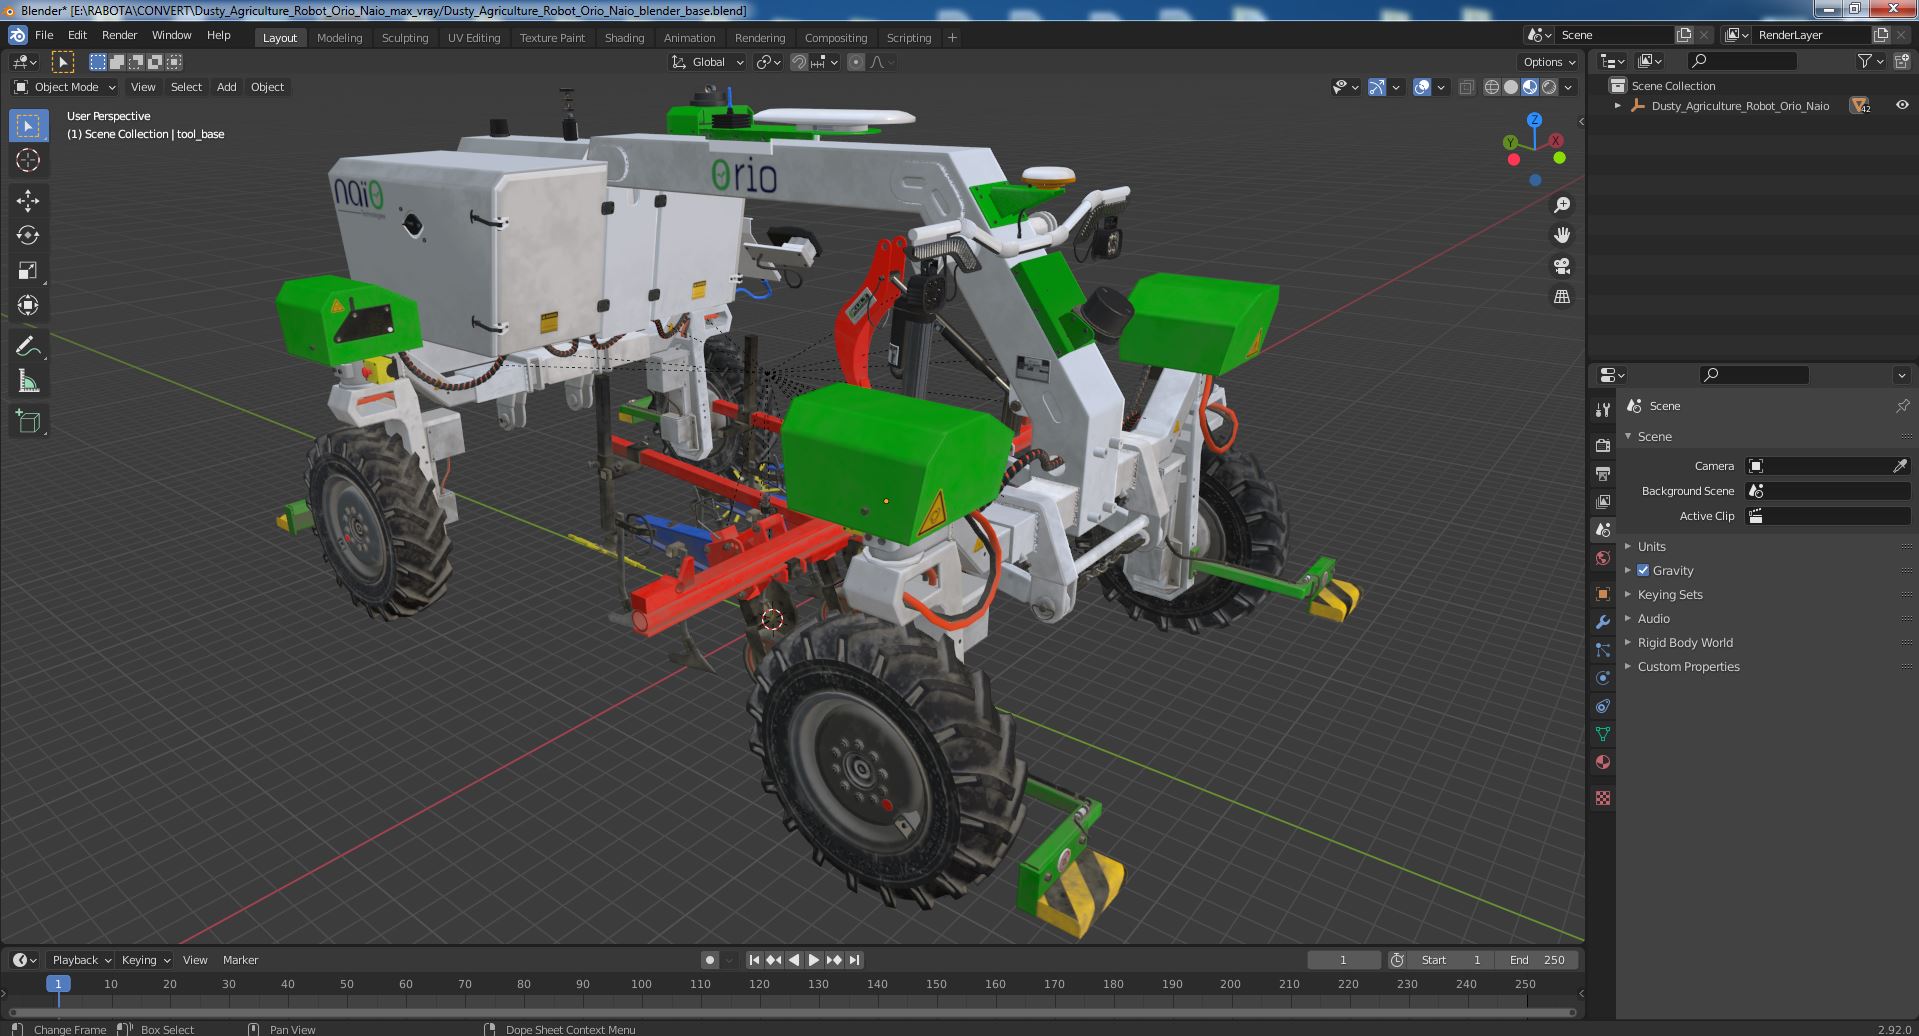Expand the Dusty_Agriculture_Robot_Orio_Naio outliner item
This screenshot has width=1919, height=1036.
tap(1617, 105)
